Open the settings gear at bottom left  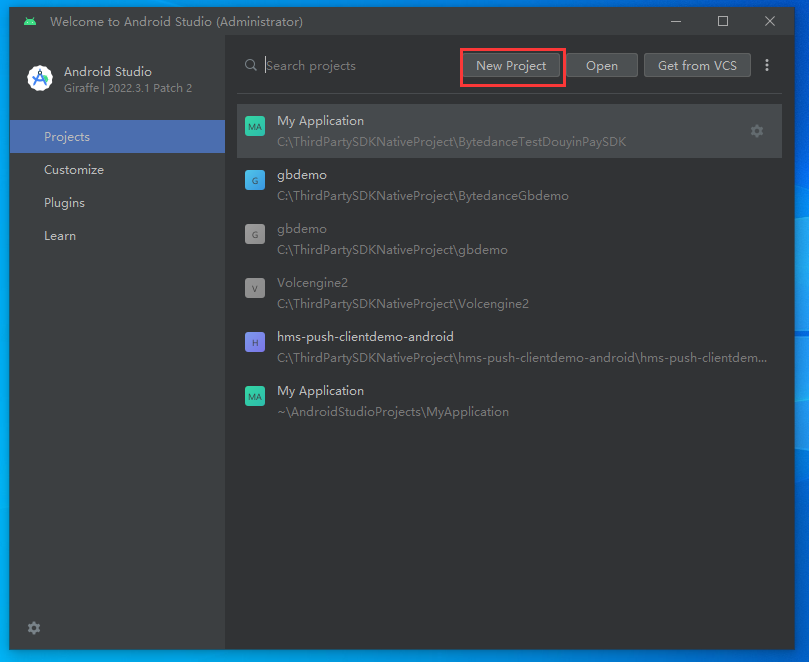33,628
